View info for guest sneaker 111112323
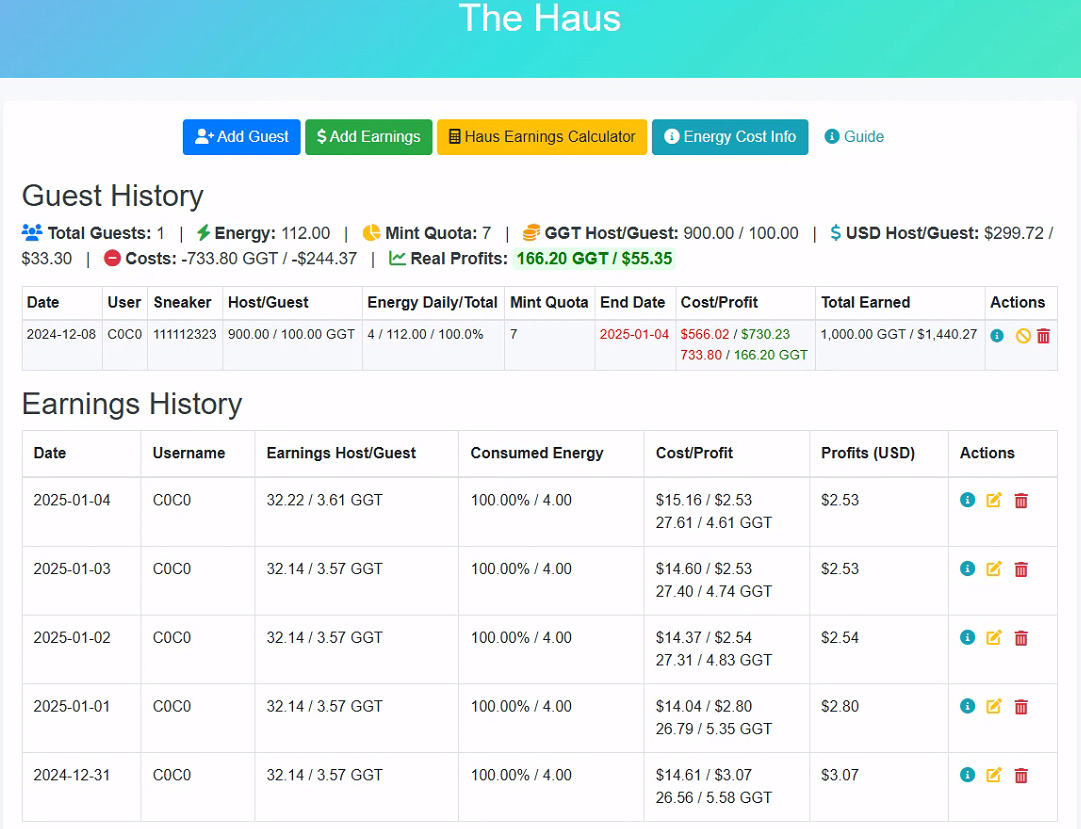The height and width of the screenshot is (829, 1081). (x=997, y=336)
